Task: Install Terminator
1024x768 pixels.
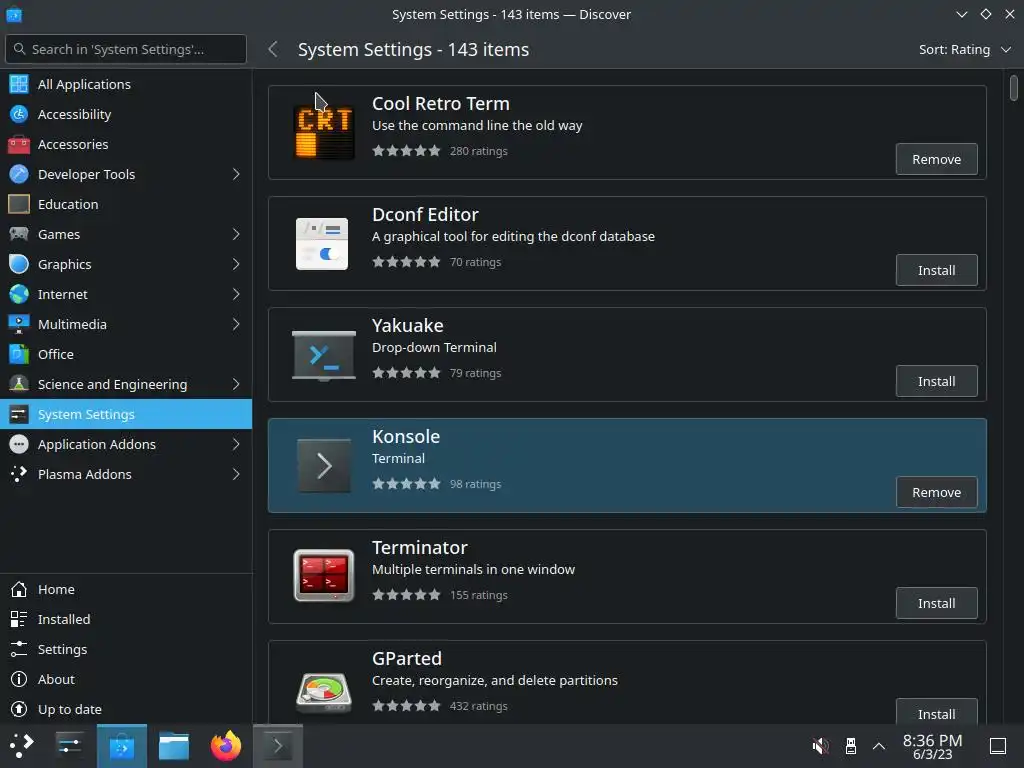Action: pyautogui.click(x=936, y=603)
